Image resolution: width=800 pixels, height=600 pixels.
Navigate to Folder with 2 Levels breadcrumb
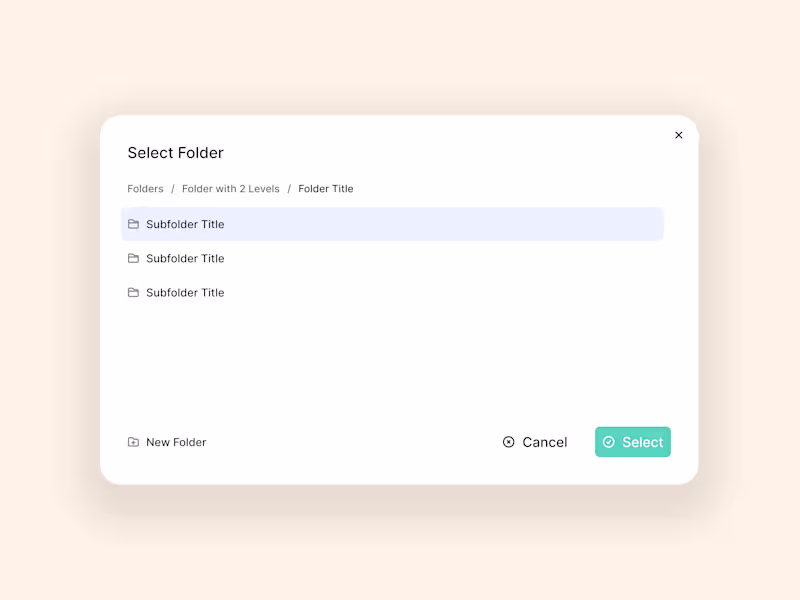pos(231,189)
